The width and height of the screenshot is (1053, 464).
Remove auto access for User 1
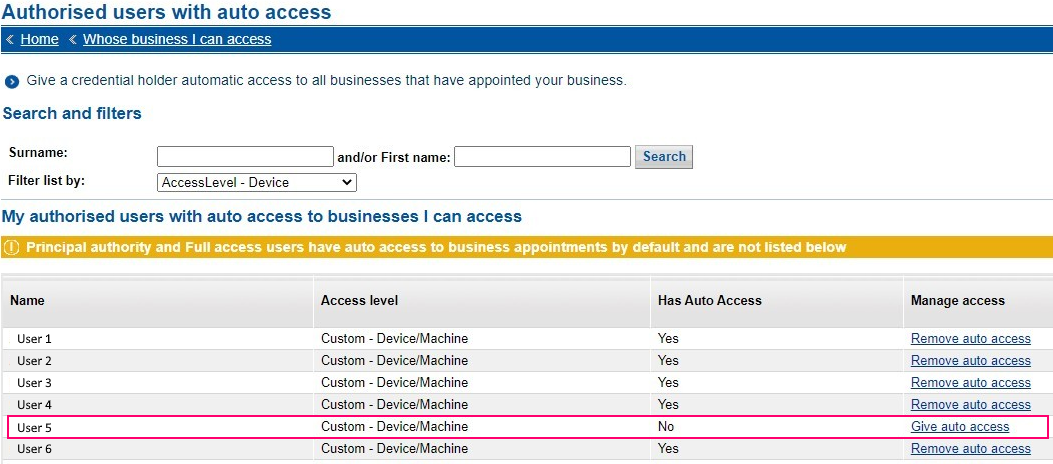[x=970, y=339]
